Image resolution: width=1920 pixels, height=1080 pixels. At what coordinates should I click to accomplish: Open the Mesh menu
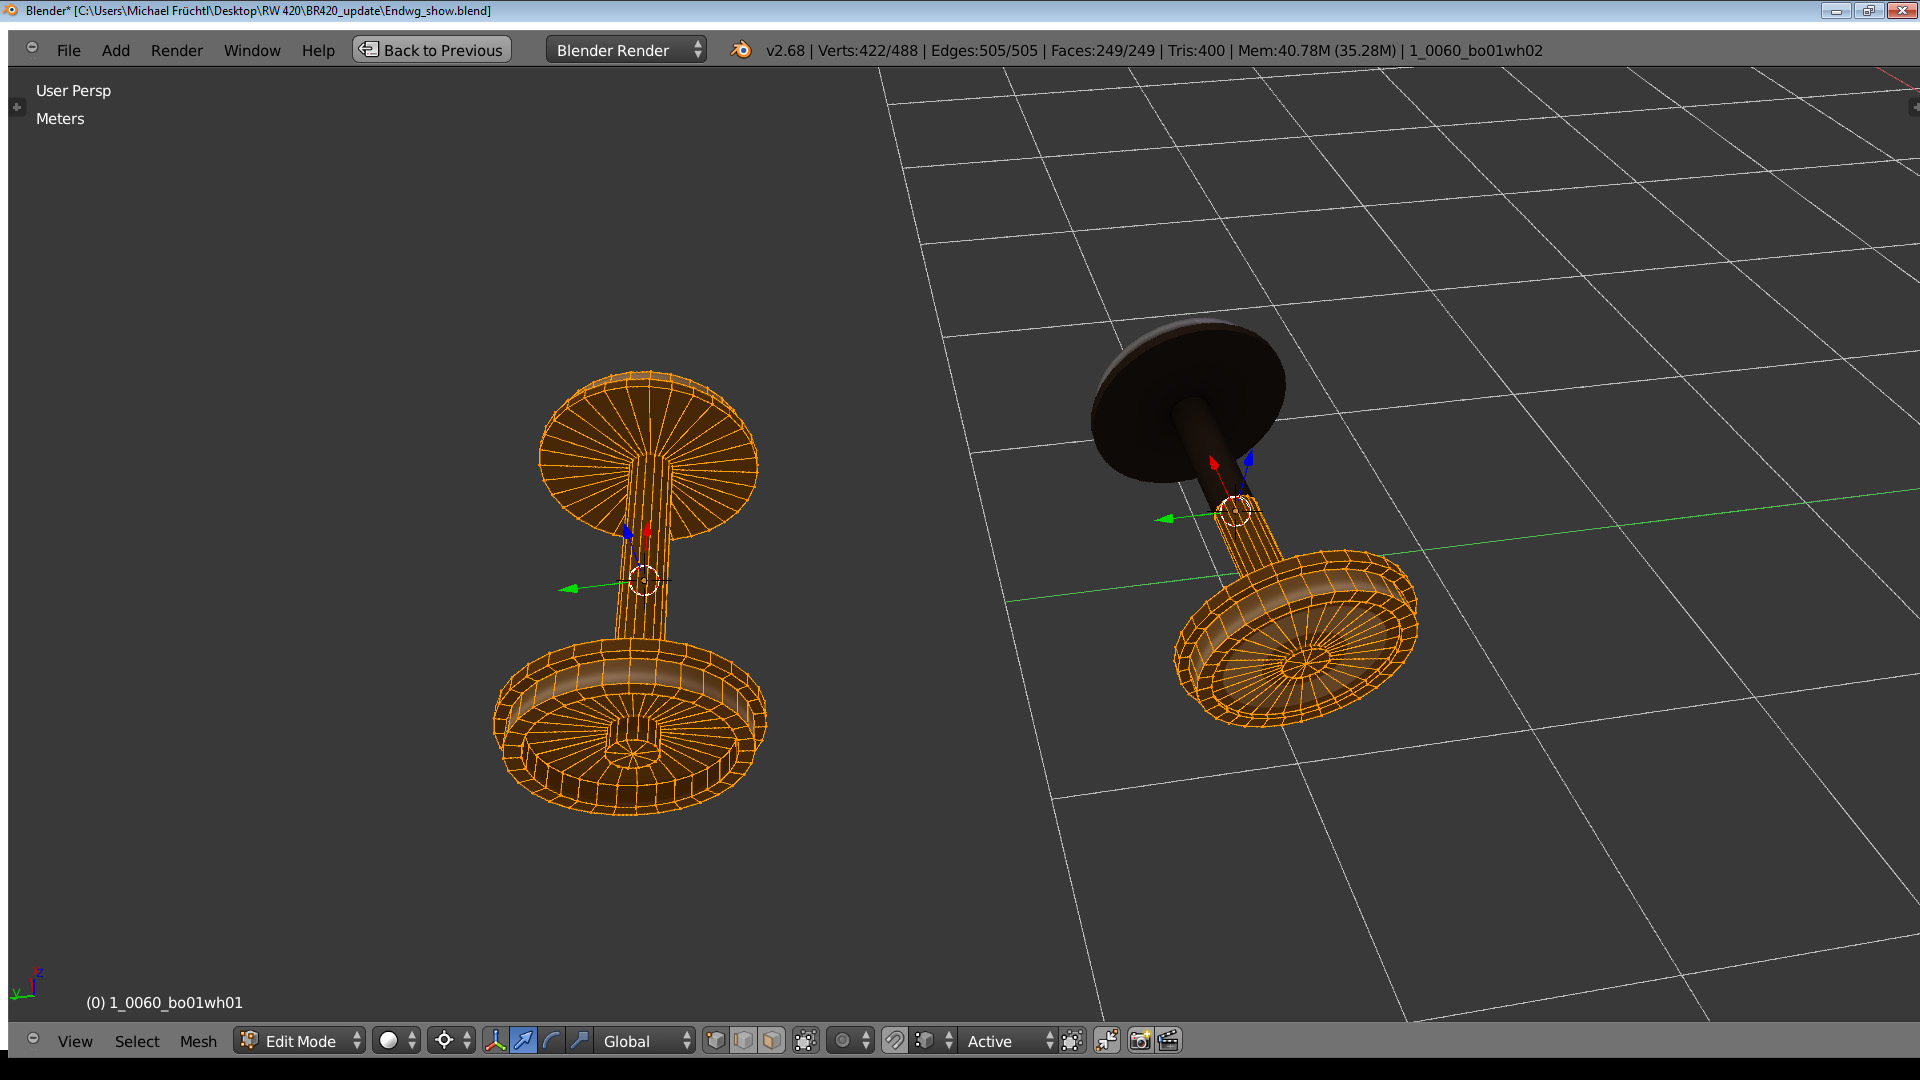pos(198,1041)
